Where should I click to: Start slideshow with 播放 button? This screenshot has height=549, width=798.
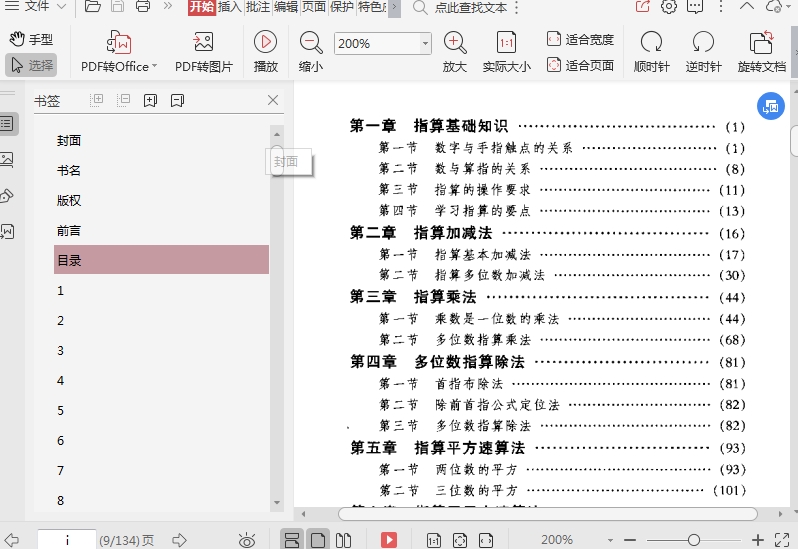(266, 51)
